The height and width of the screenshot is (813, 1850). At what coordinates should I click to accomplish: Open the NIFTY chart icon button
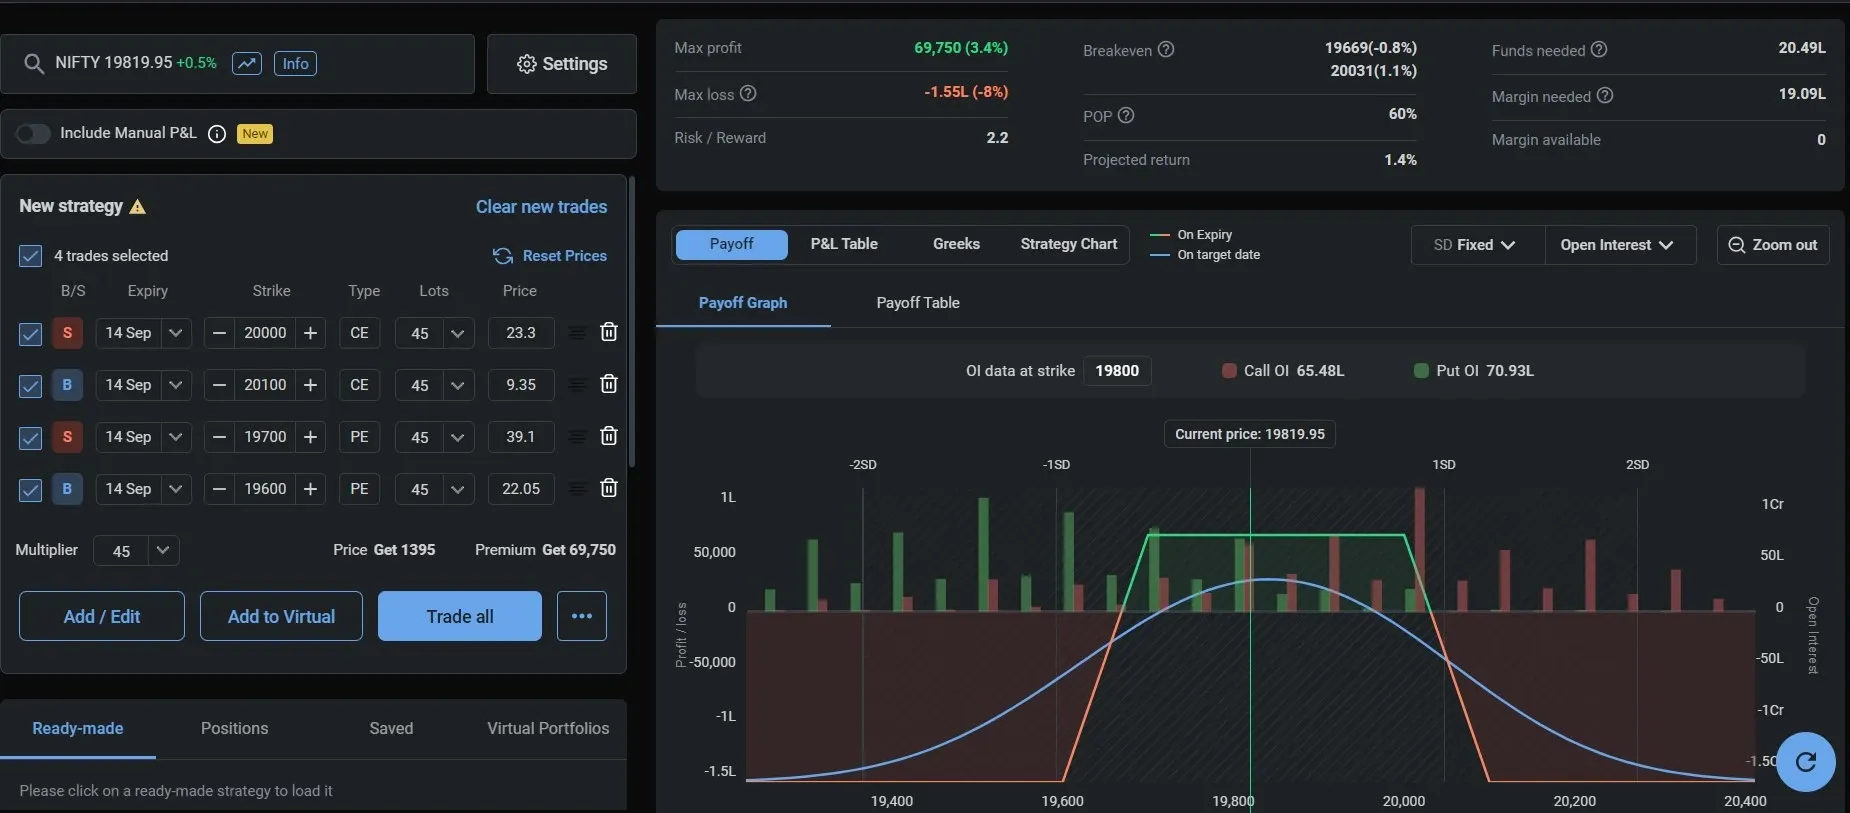247,64
